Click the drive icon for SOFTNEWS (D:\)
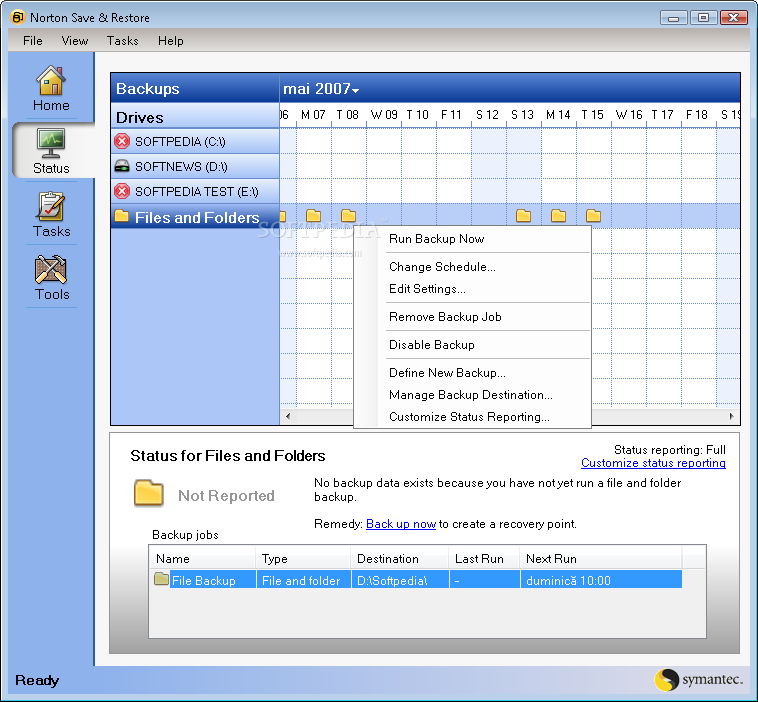This screenshot has width=758, height=702. (122, 167)
